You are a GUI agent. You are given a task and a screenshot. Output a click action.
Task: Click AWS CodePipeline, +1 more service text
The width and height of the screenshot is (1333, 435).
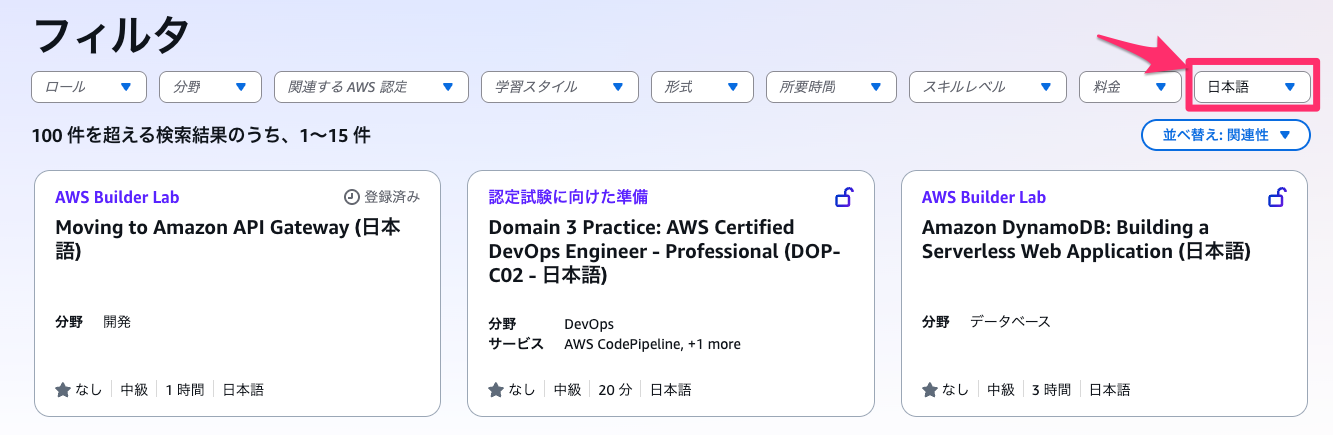pyautogui.click(x=652, y=344)
